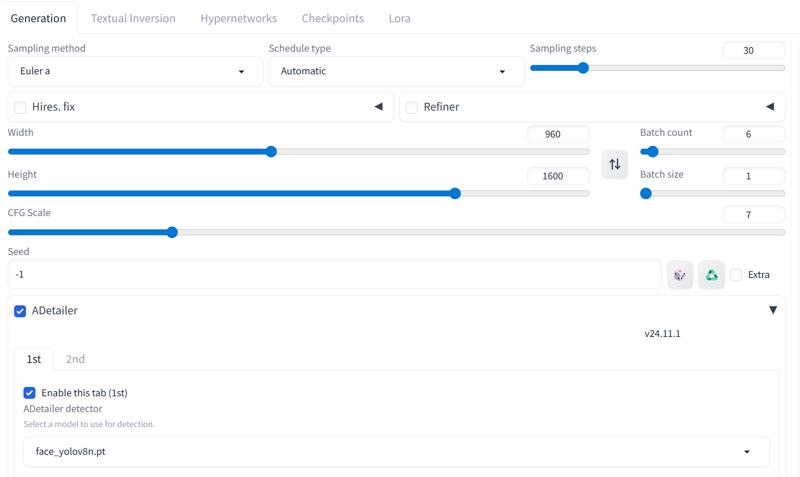Click the reuse seed recycle icon

pos(711,275)
